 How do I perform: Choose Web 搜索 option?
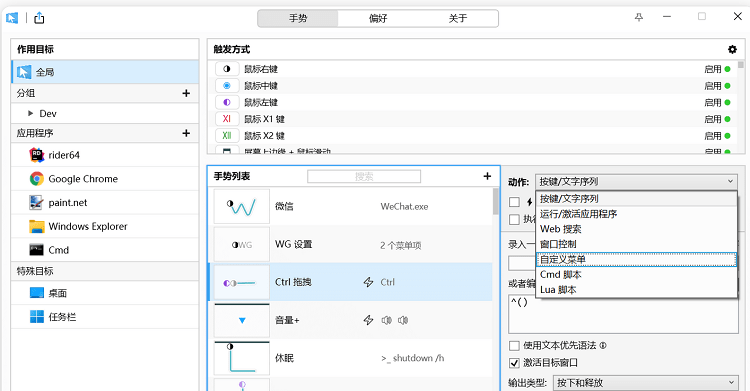click(x=636, y=229)
